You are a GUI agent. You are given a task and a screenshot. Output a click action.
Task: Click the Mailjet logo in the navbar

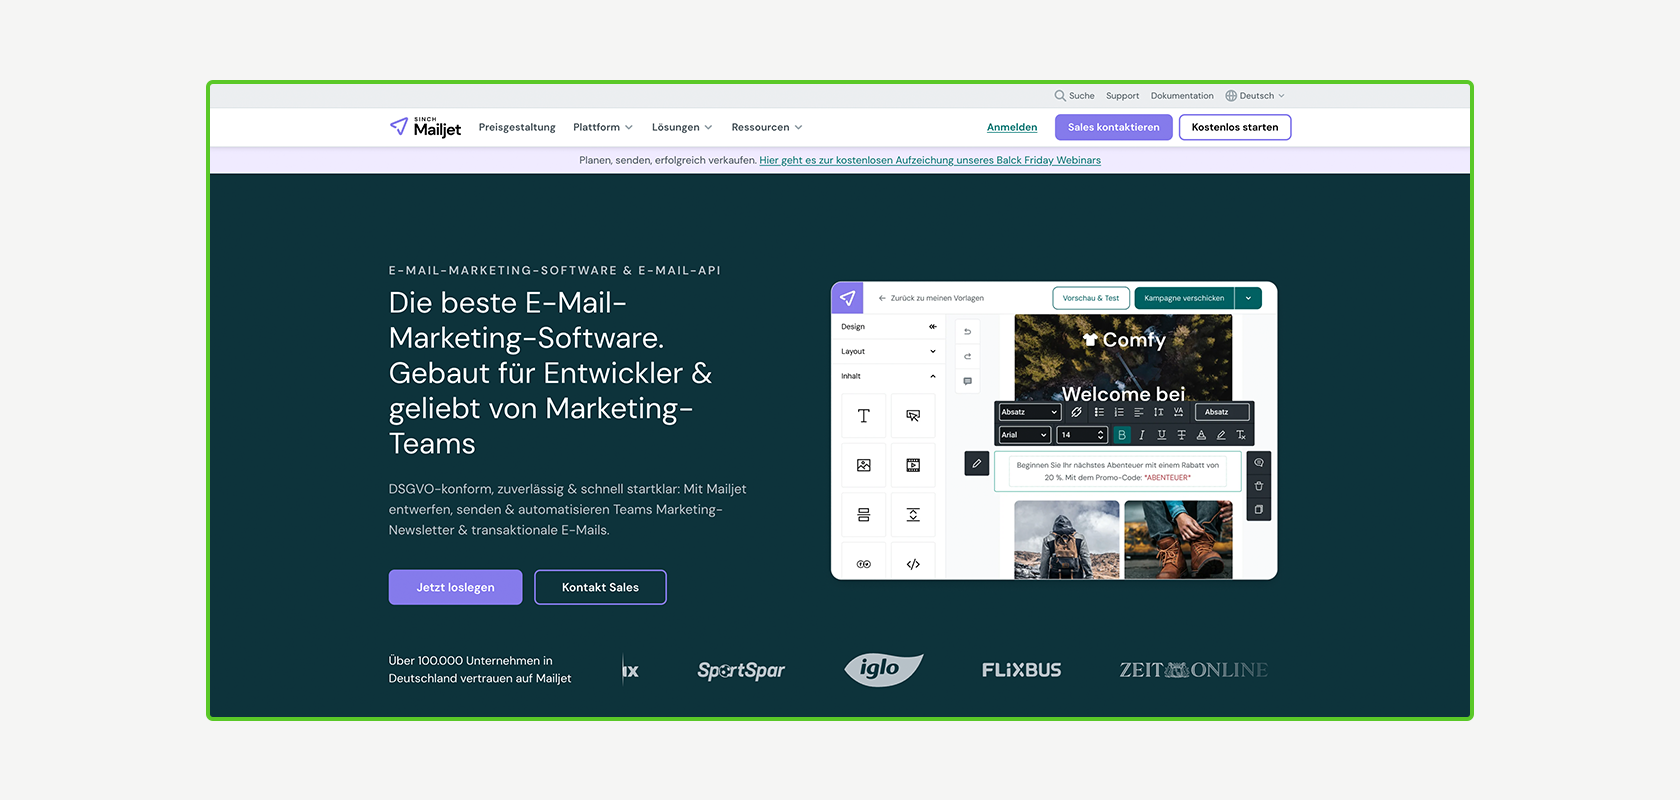click(x=425, y=127)
